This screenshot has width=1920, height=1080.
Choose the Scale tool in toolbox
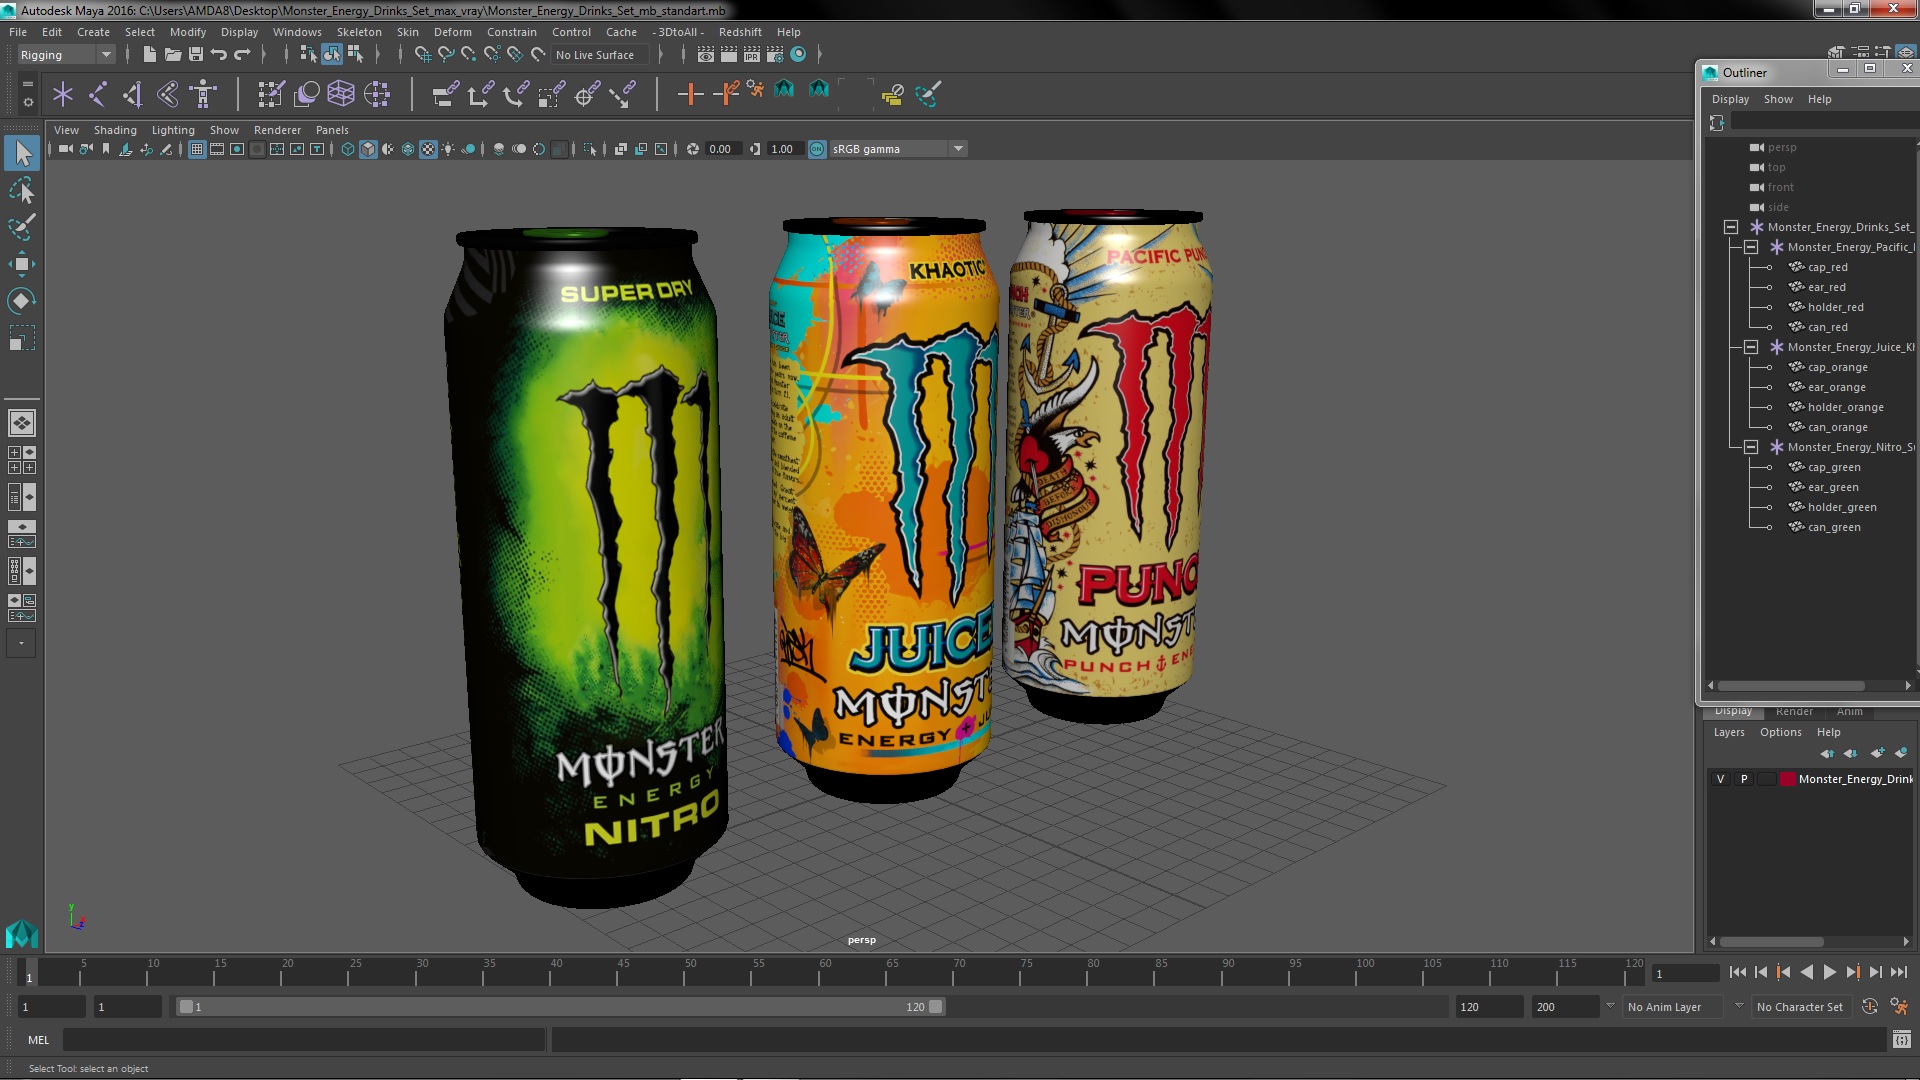click(x=22, y=338)
